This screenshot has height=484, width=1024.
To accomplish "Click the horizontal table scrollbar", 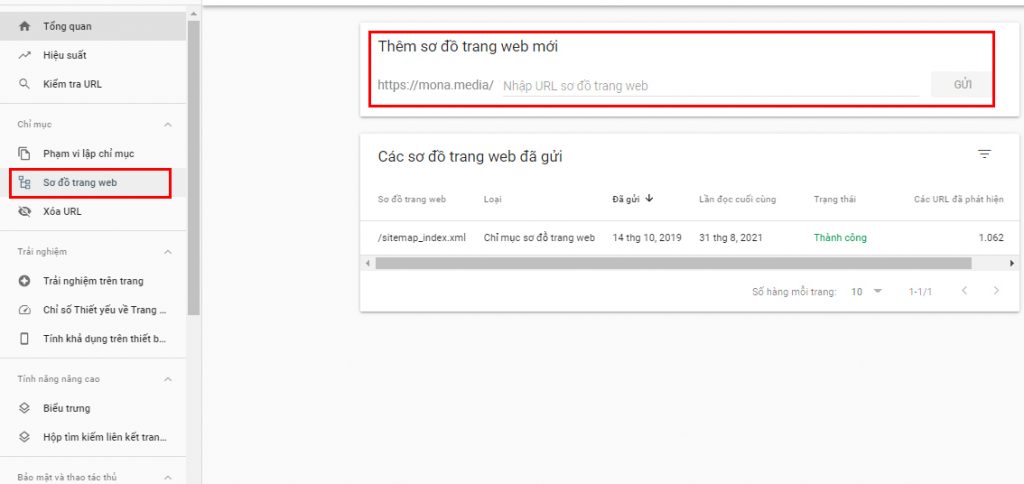I will point(670,263).
